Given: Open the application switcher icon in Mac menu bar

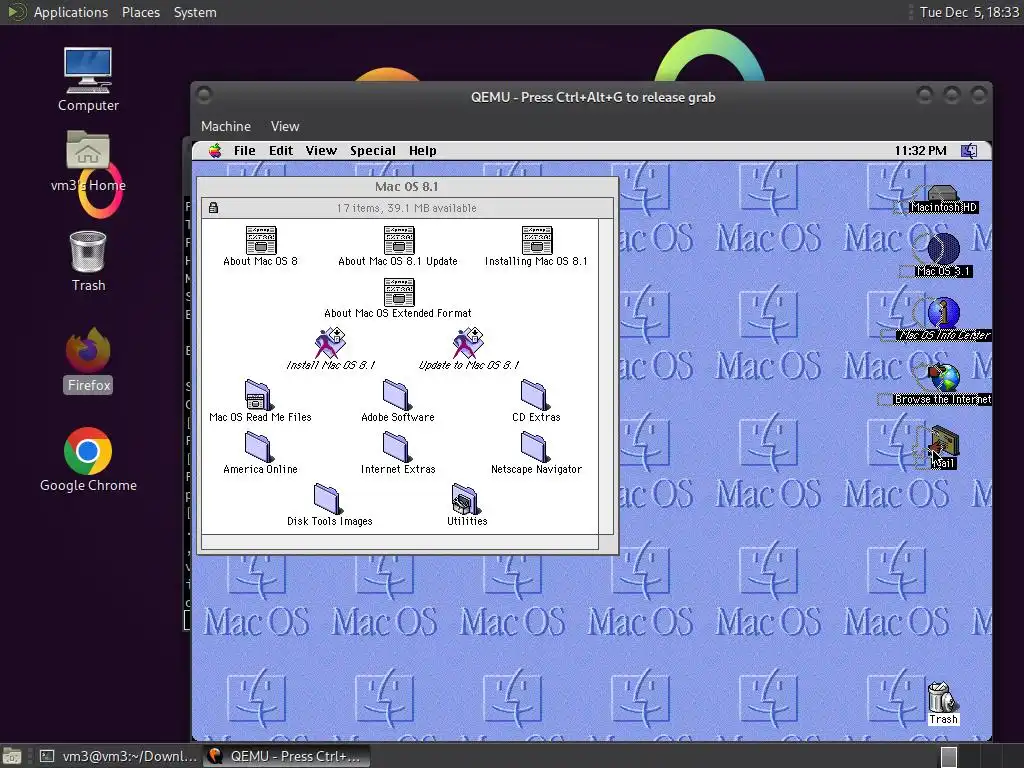Looking at the screenshot, I should click(969, 151).
